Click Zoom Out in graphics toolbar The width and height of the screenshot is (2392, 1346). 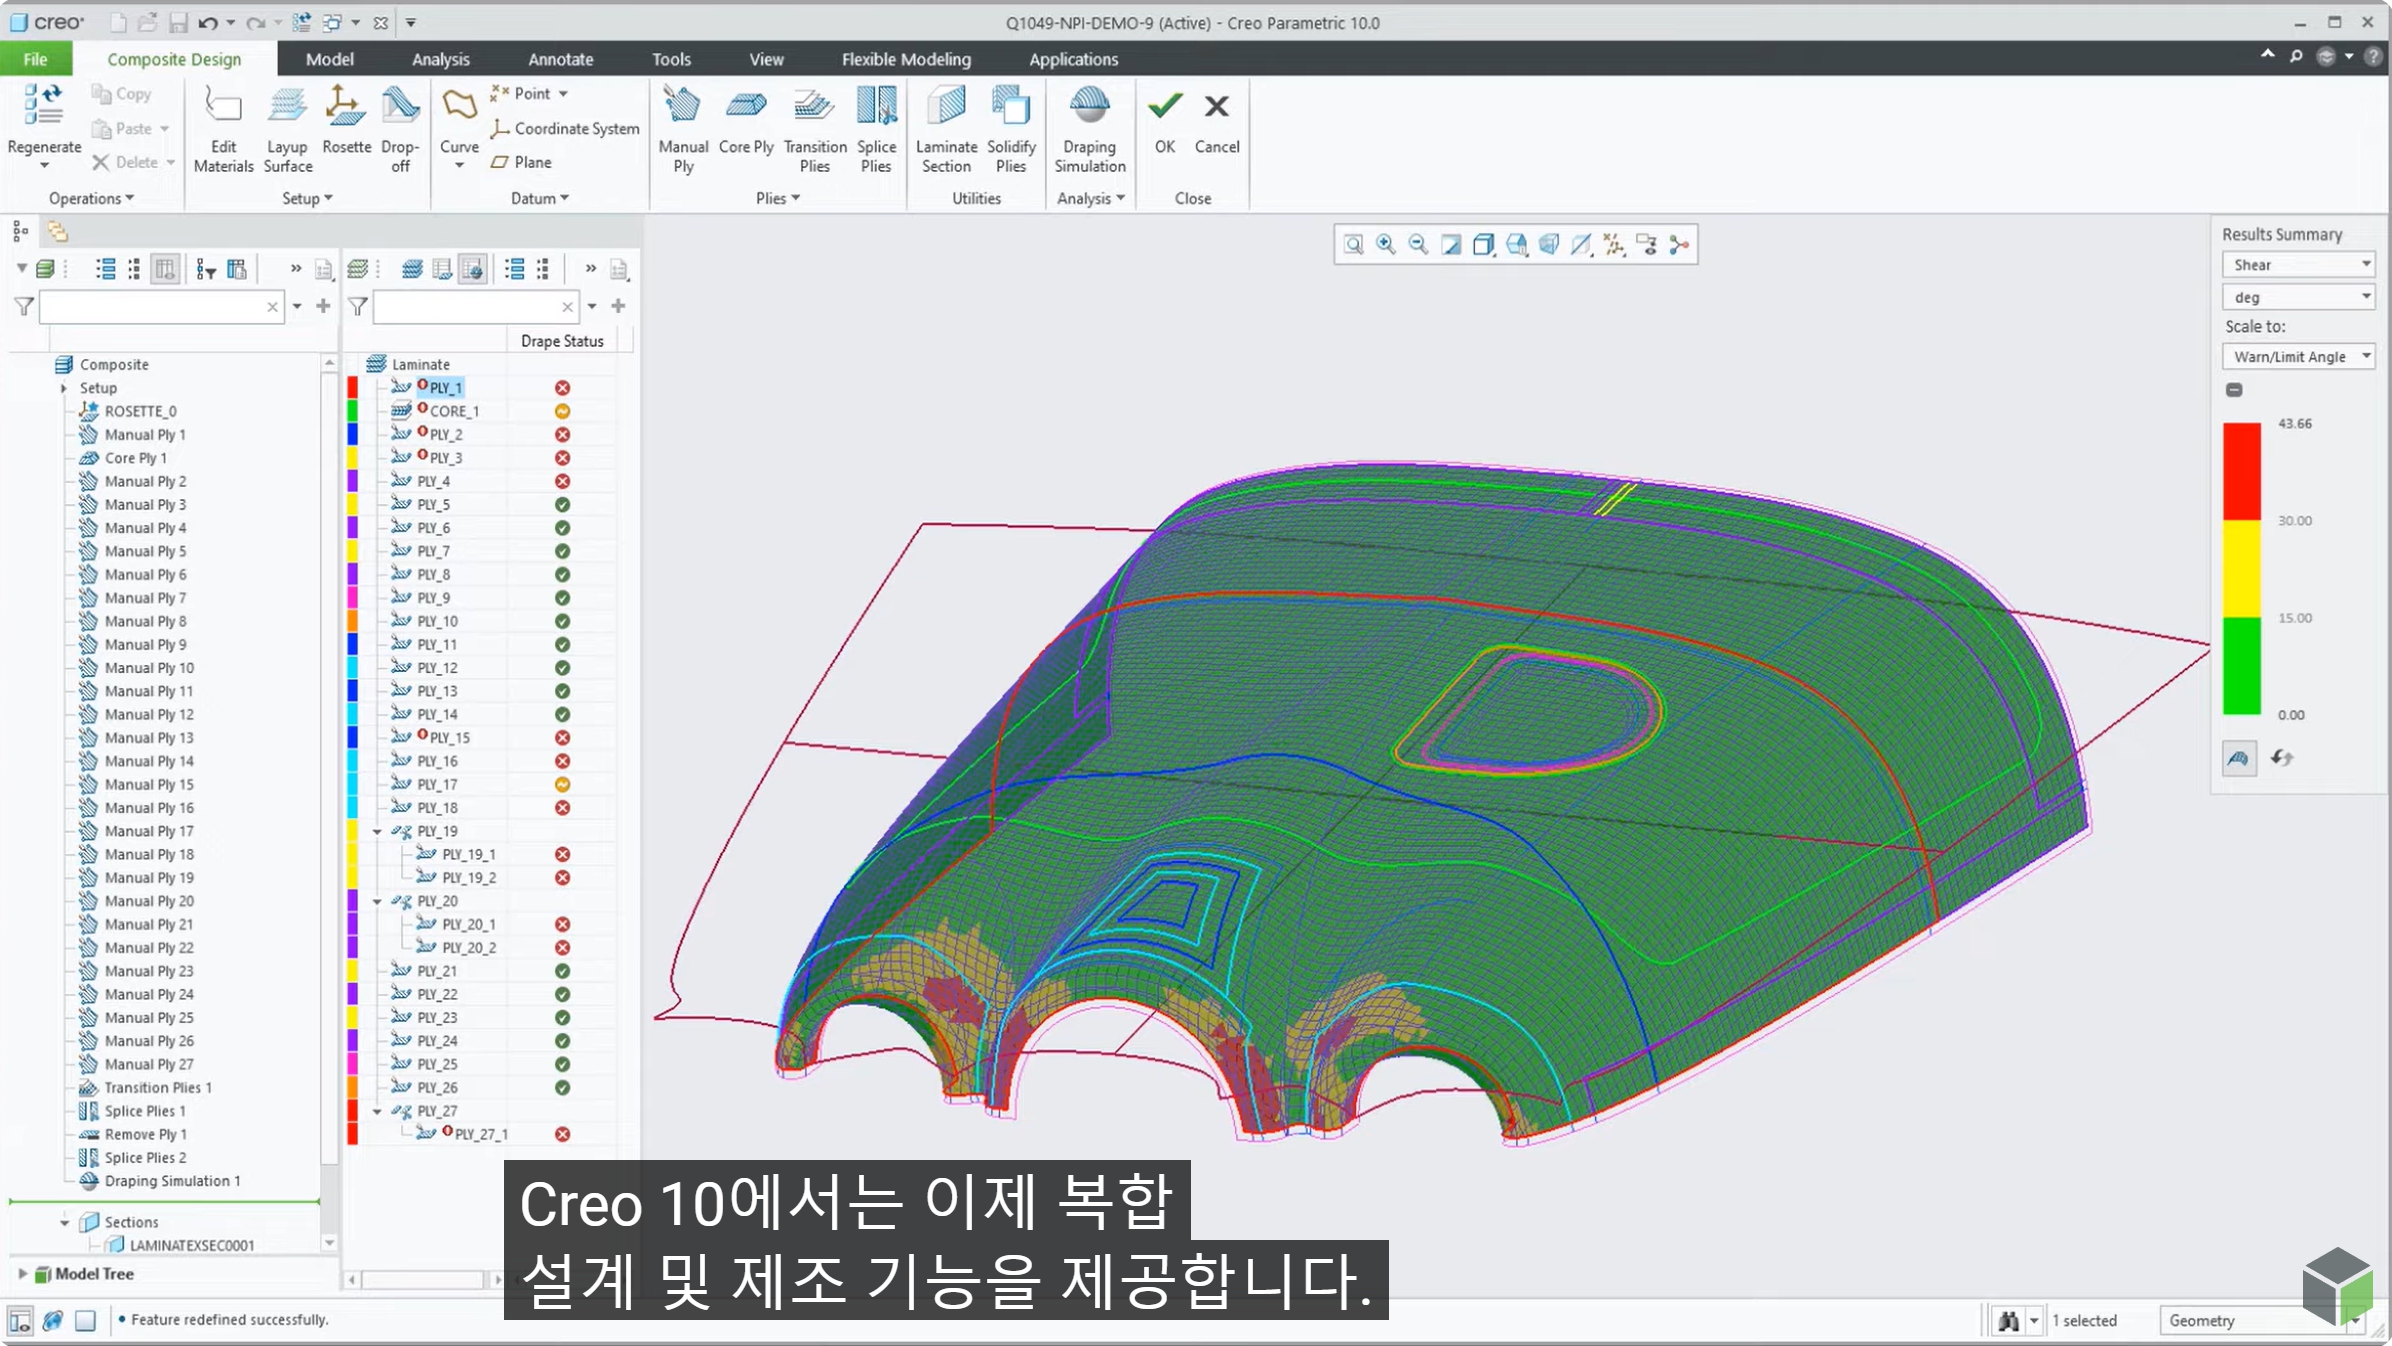1418,244
